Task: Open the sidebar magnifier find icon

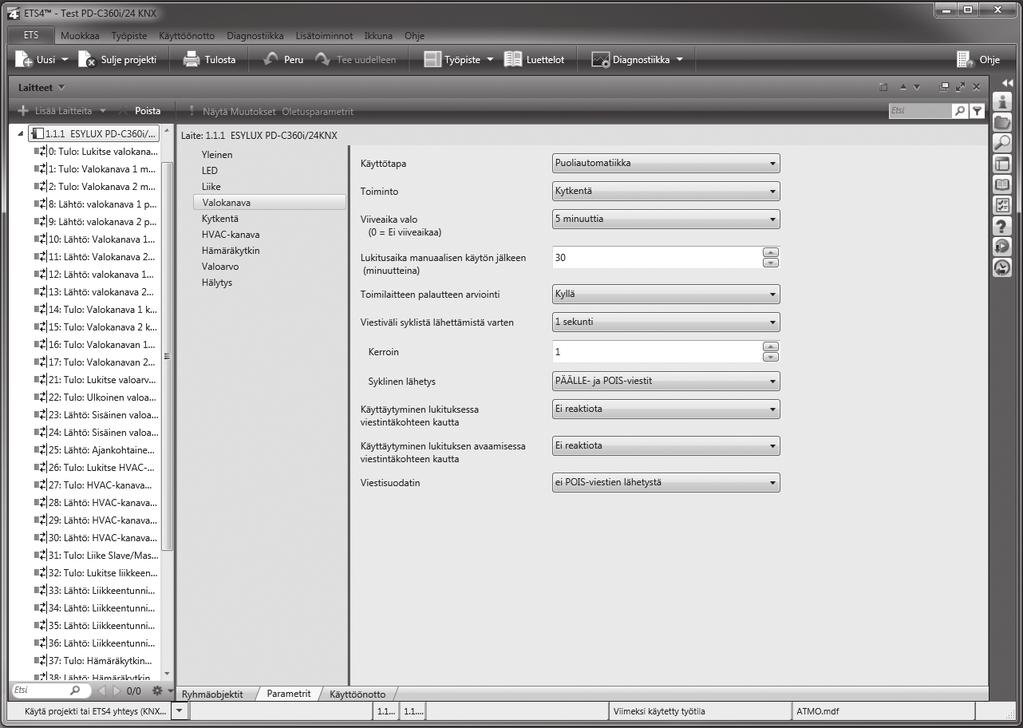Action: tap(1002, 143)
